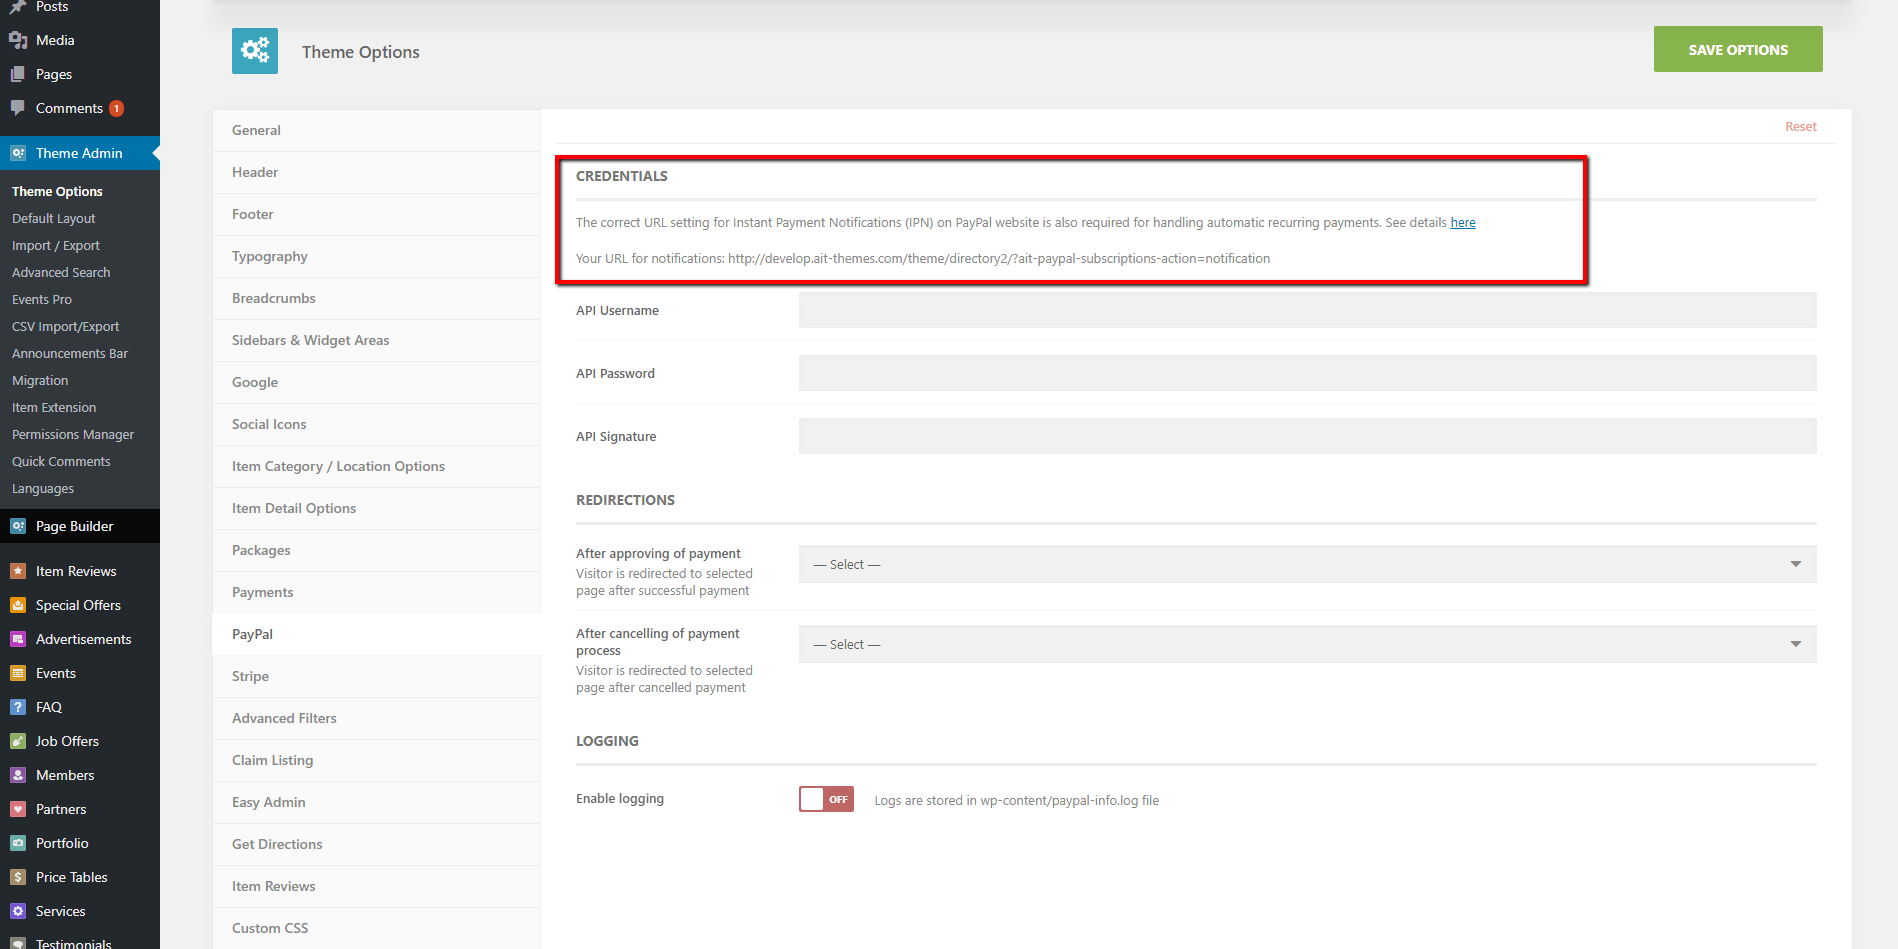Click the Members icon
Screen dimensions: 1898x949
pyautogui.click(x=18, y=775)
